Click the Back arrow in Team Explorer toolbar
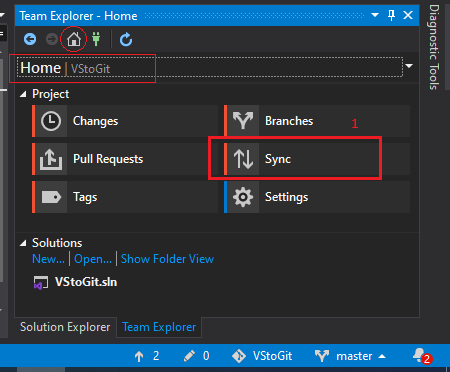This screenshot has height=372, width=450. click(x=30, y=39)
